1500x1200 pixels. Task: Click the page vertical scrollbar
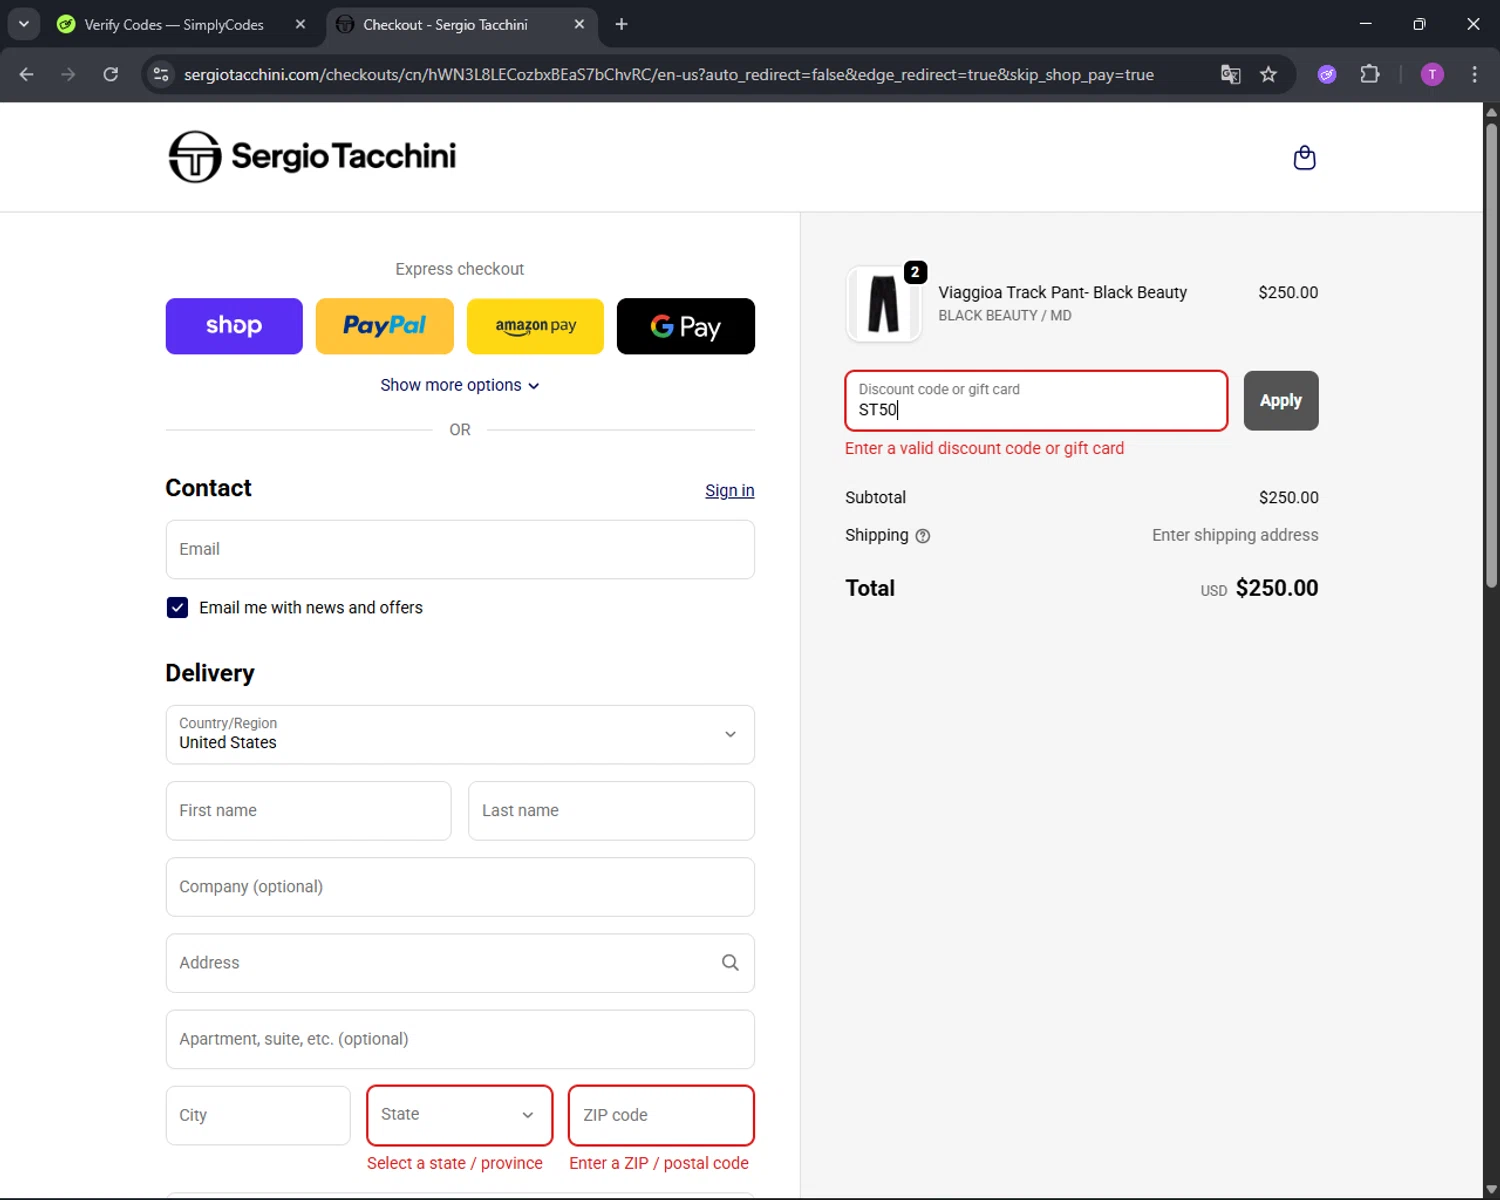point(1491,355)
